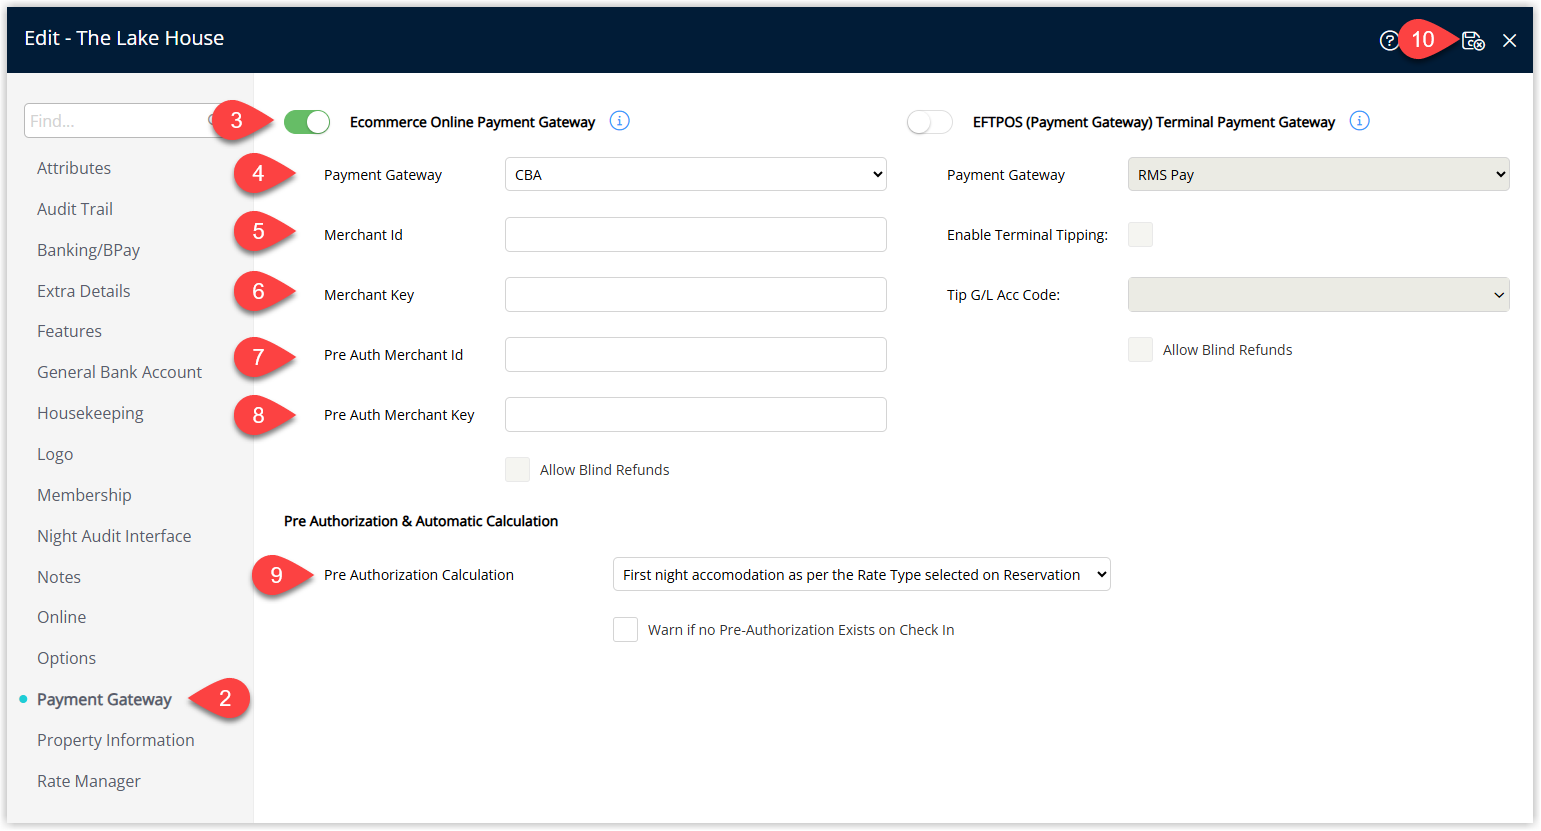Open Property Information section

click(116, 740)
